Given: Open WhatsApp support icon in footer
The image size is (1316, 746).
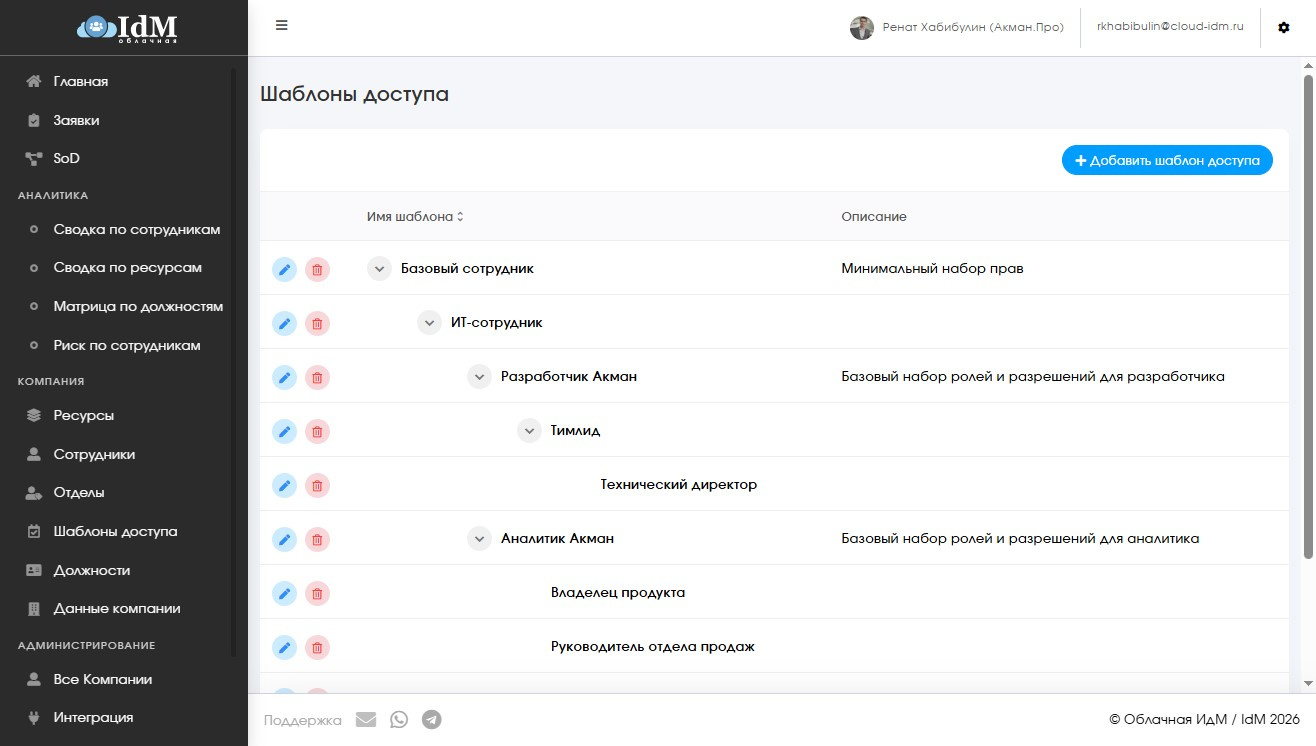Looking at the screenshot, I should (399, 720).
